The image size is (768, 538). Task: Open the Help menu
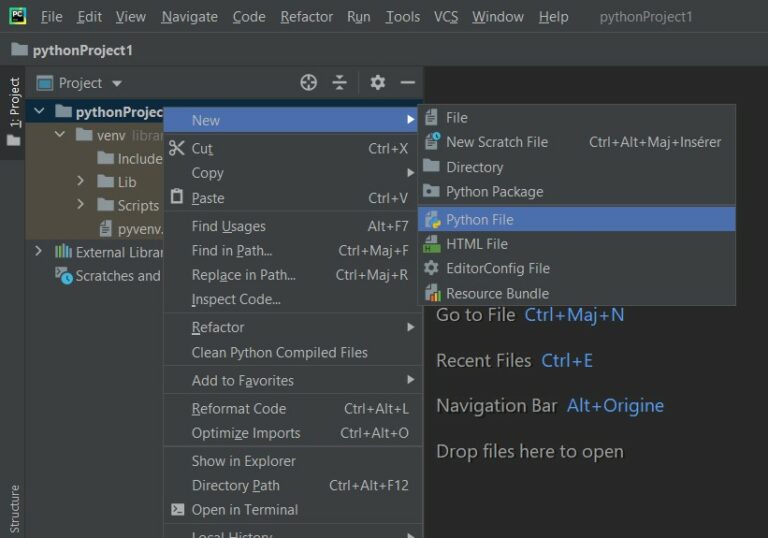click(553, 17)
